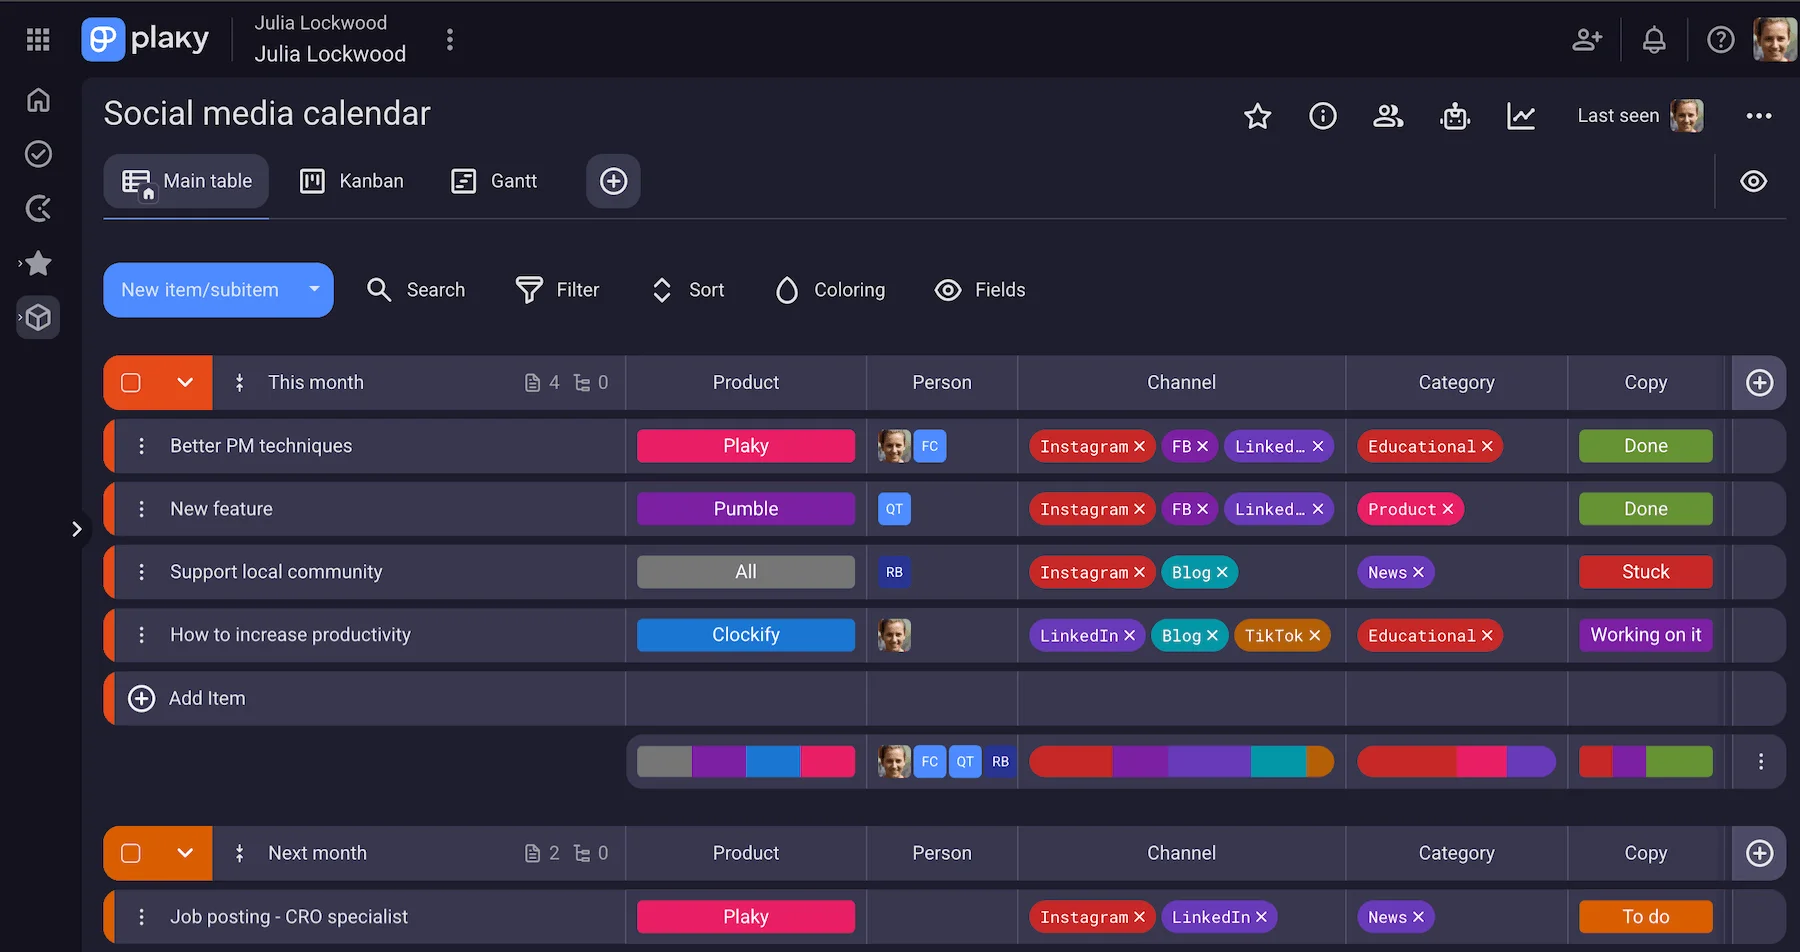Screen dimensions: 1800x952
Task: Open Better PM techniques item
Action: (x=261, y=446)
